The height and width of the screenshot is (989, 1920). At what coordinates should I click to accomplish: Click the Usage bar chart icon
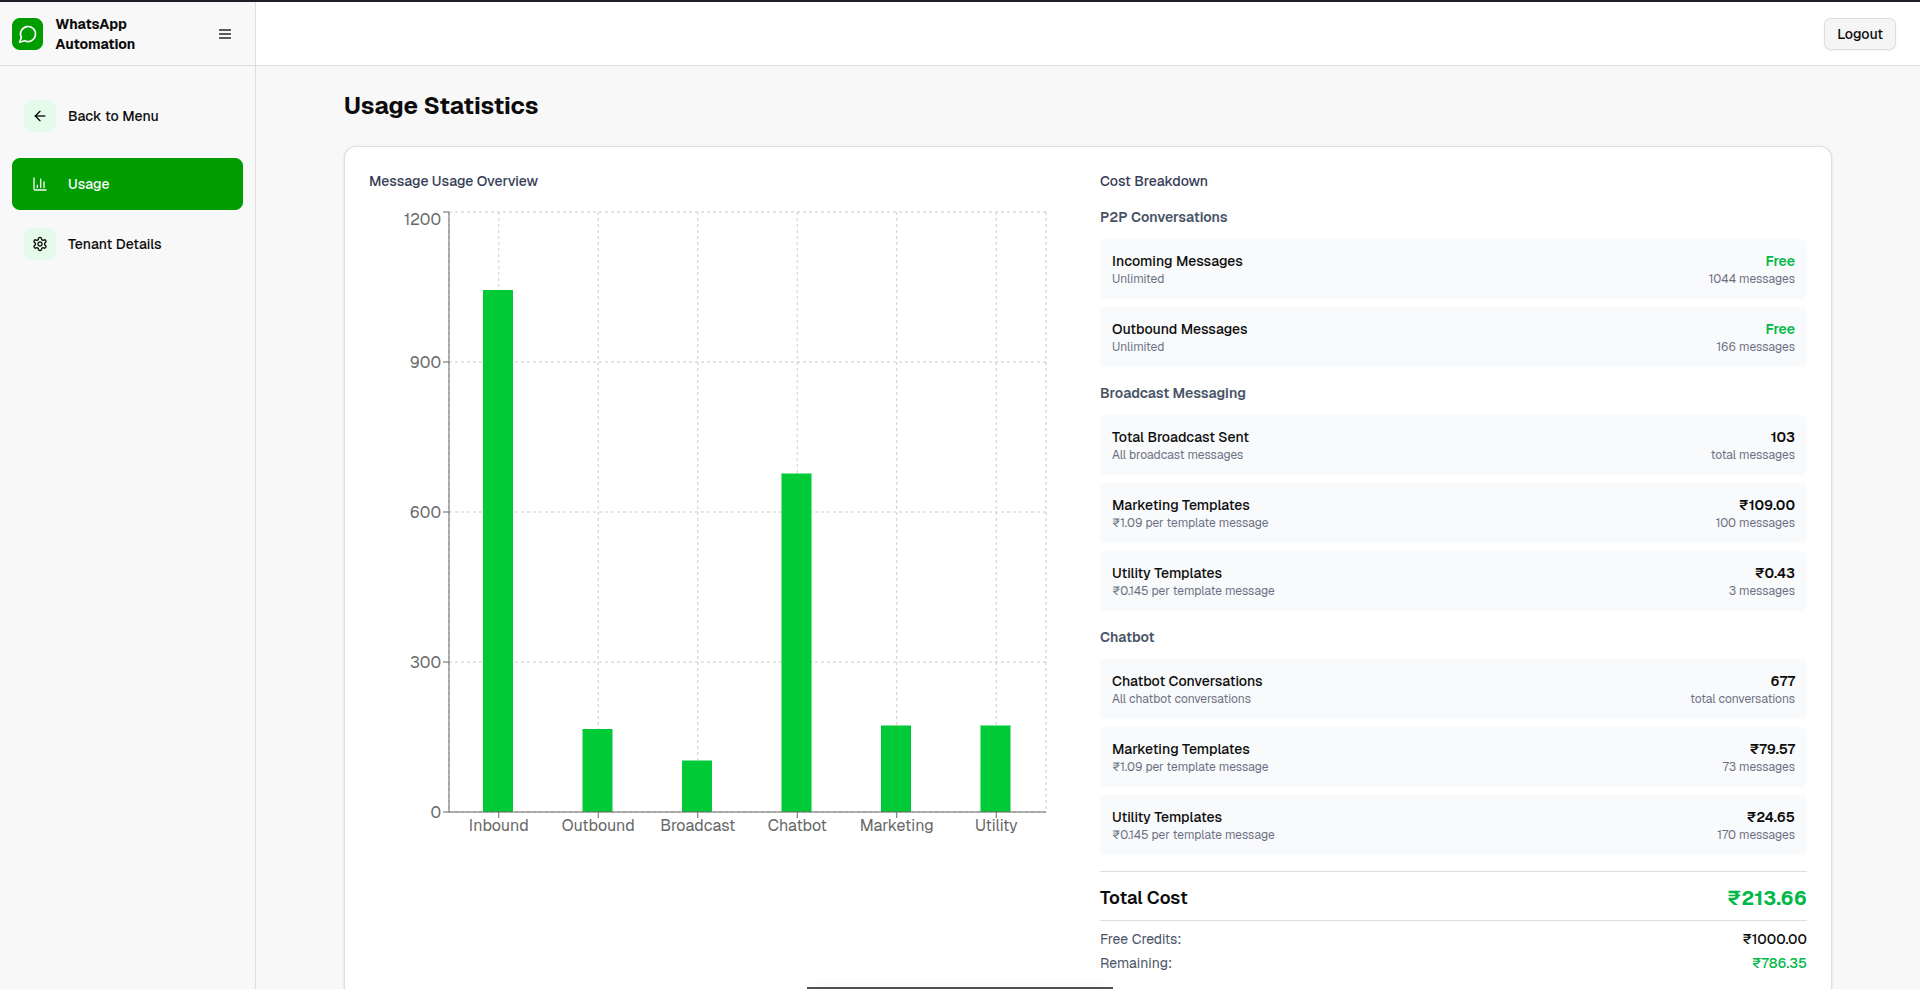(x=40, y=184)
